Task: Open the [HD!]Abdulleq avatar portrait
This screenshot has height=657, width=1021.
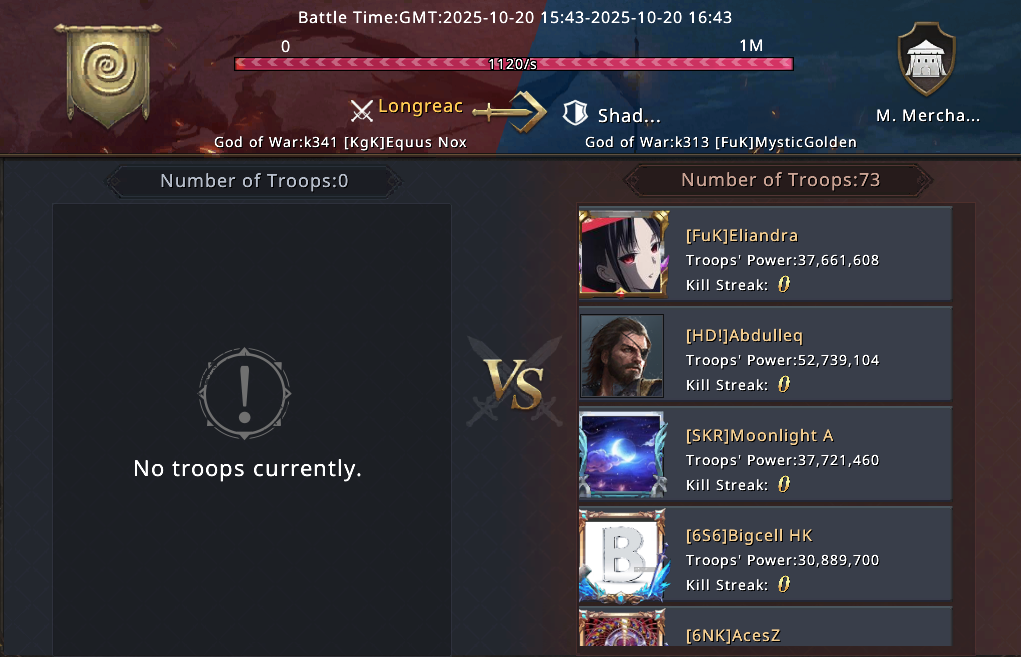Action: tap(622, 356)
